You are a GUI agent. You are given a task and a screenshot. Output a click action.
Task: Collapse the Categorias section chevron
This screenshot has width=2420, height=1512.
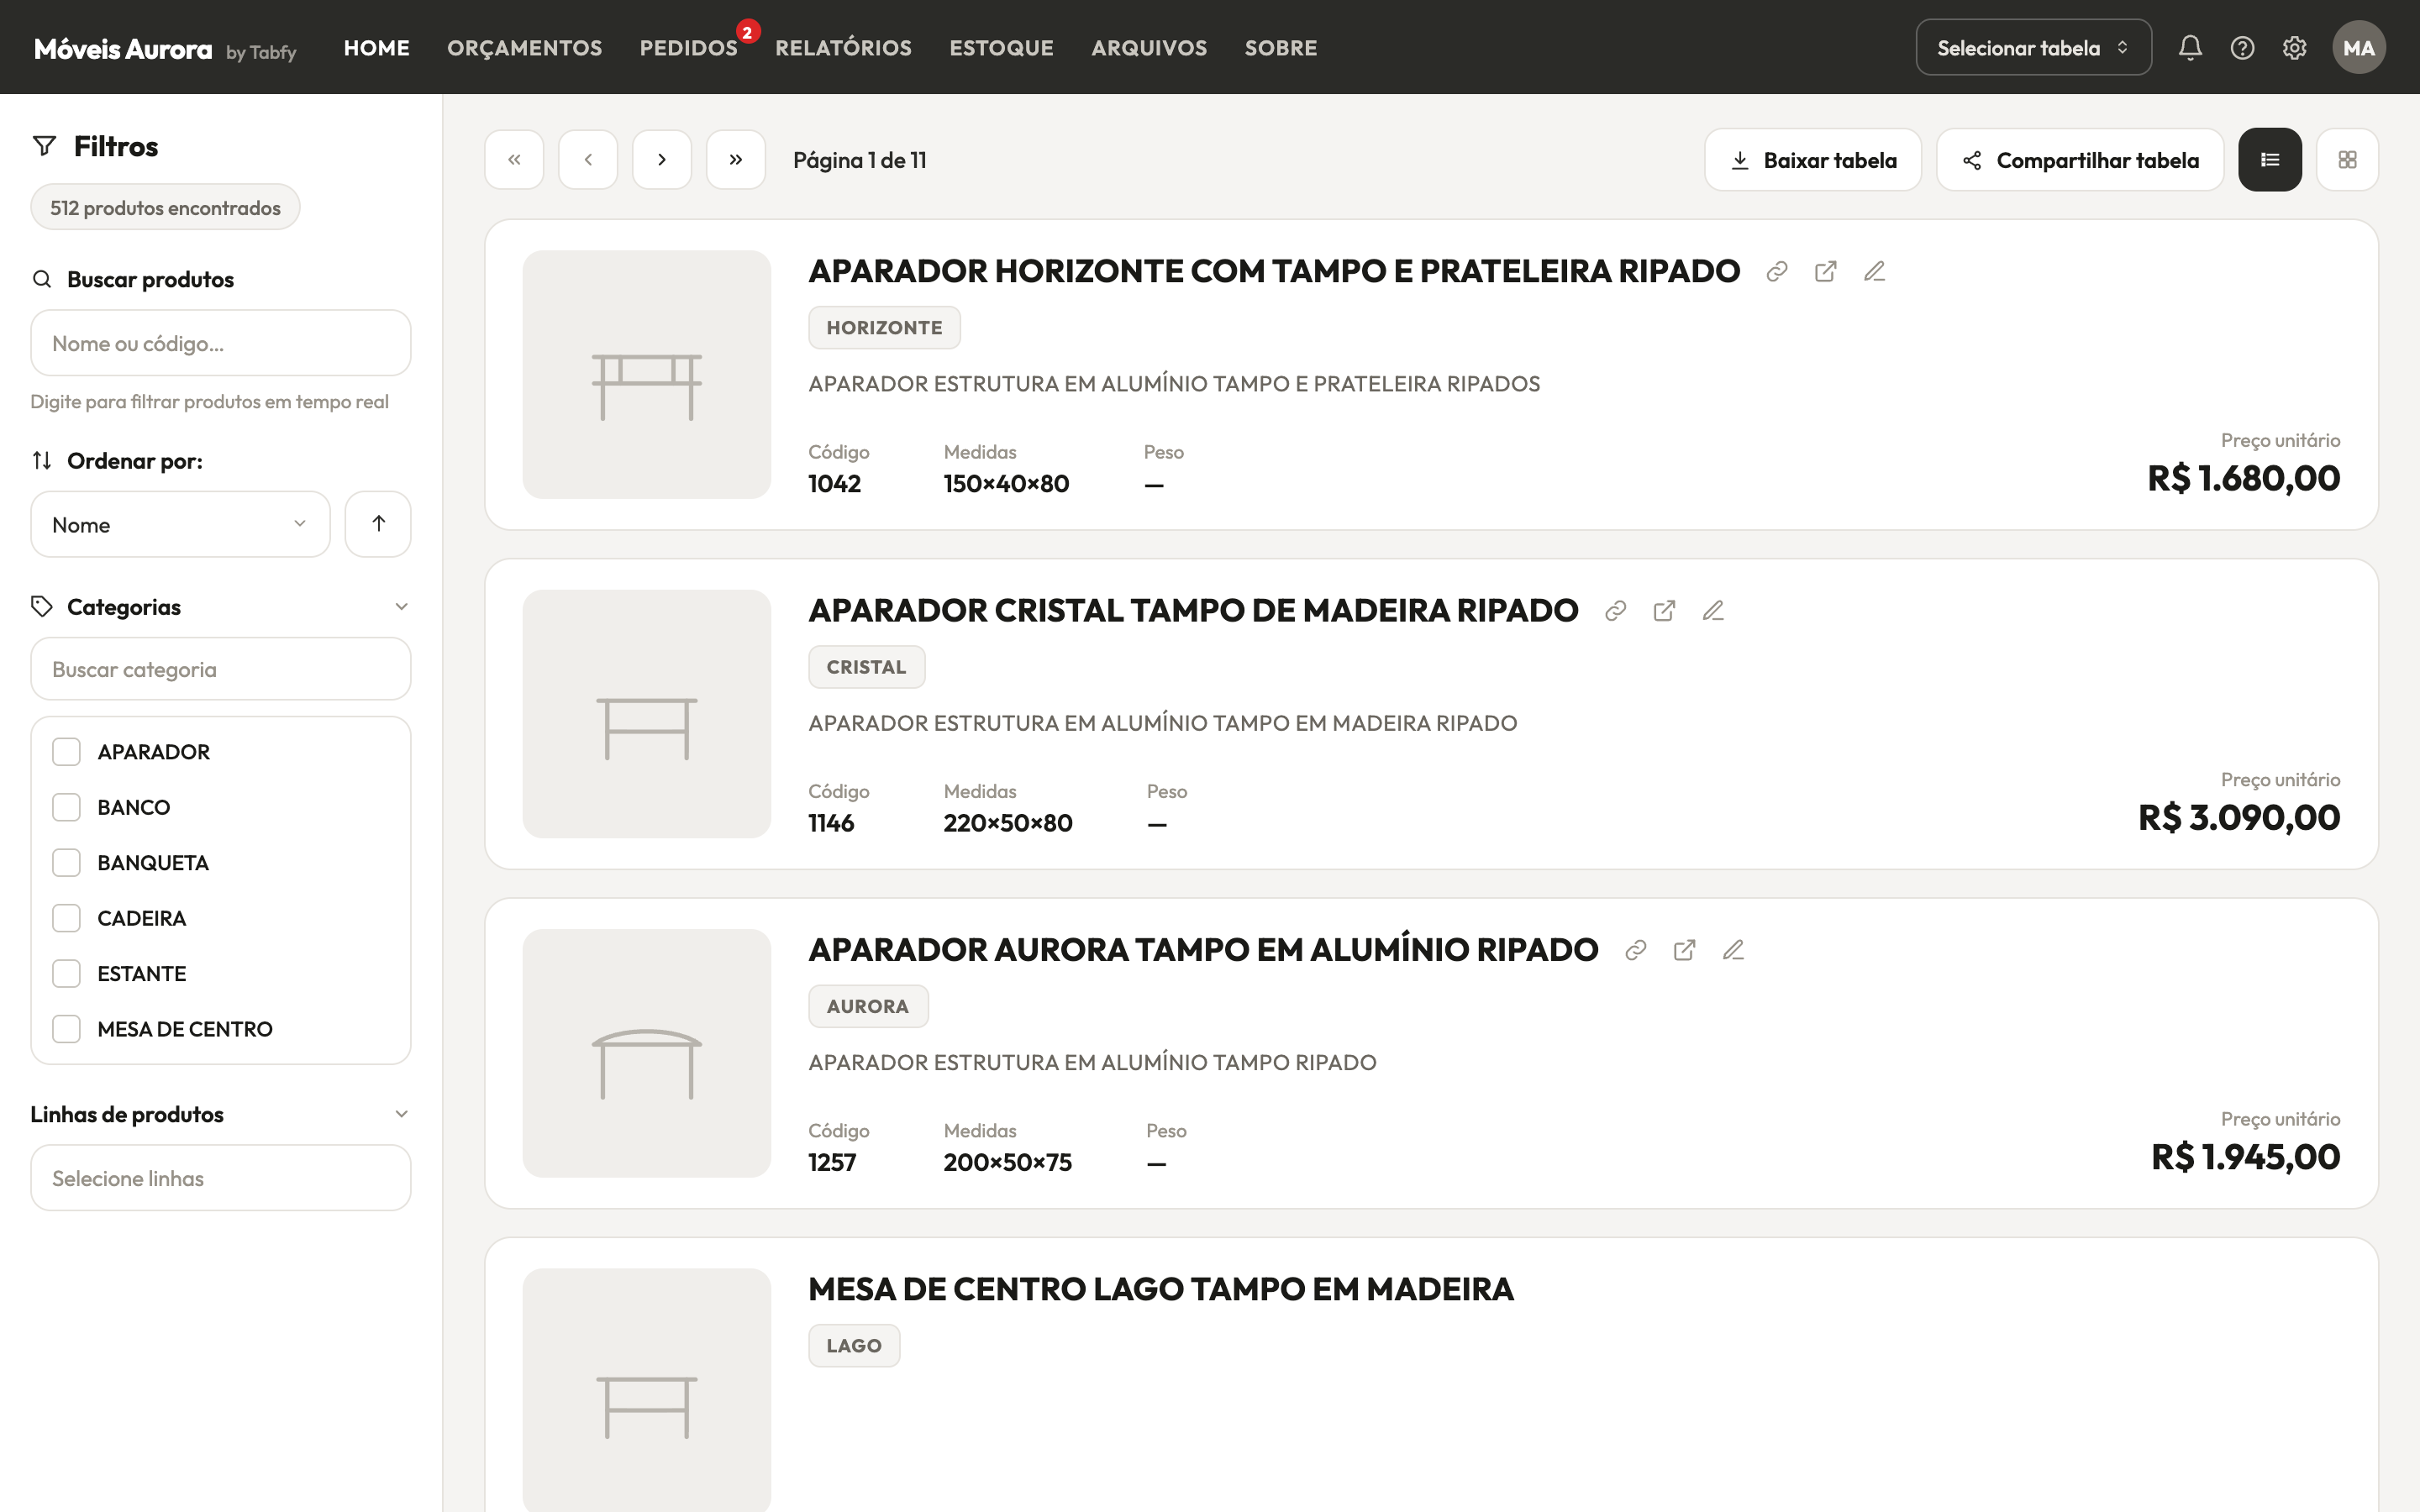pyautogui.click(x=401, y=606)
